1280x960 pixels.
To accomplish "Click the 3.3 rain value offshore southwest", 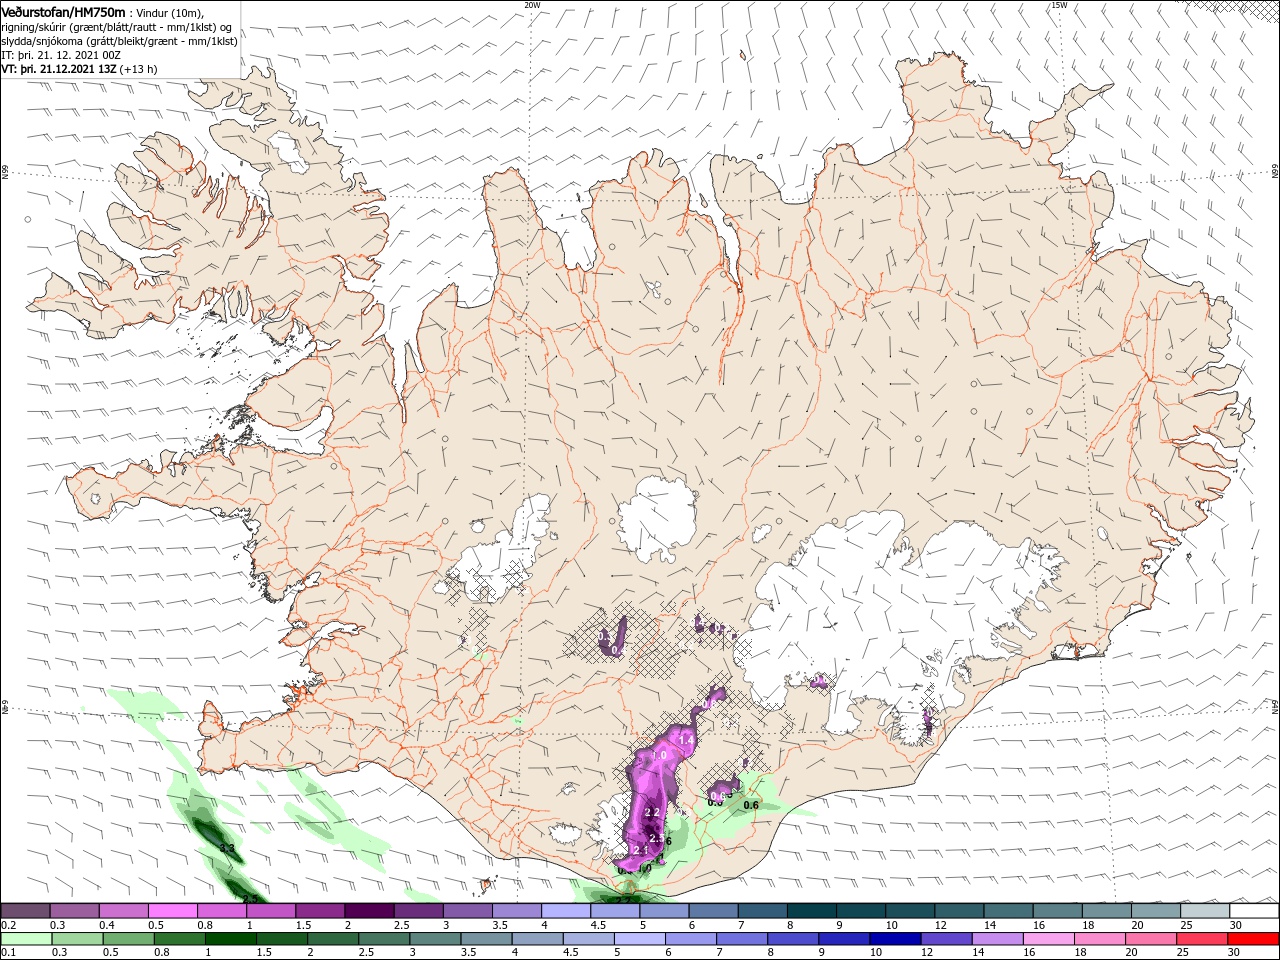I will (227, 849).
